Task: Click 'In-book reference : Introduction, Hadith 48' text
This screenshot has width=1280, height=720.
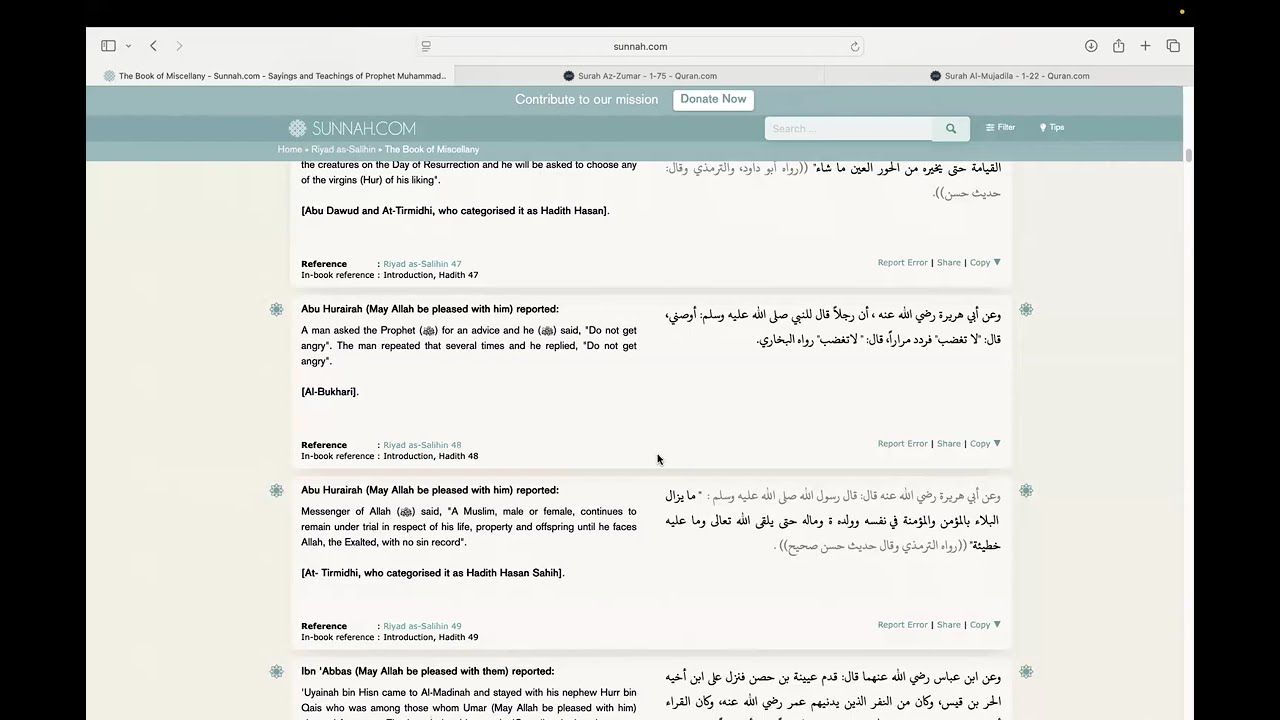Action: tap(390, 456)
